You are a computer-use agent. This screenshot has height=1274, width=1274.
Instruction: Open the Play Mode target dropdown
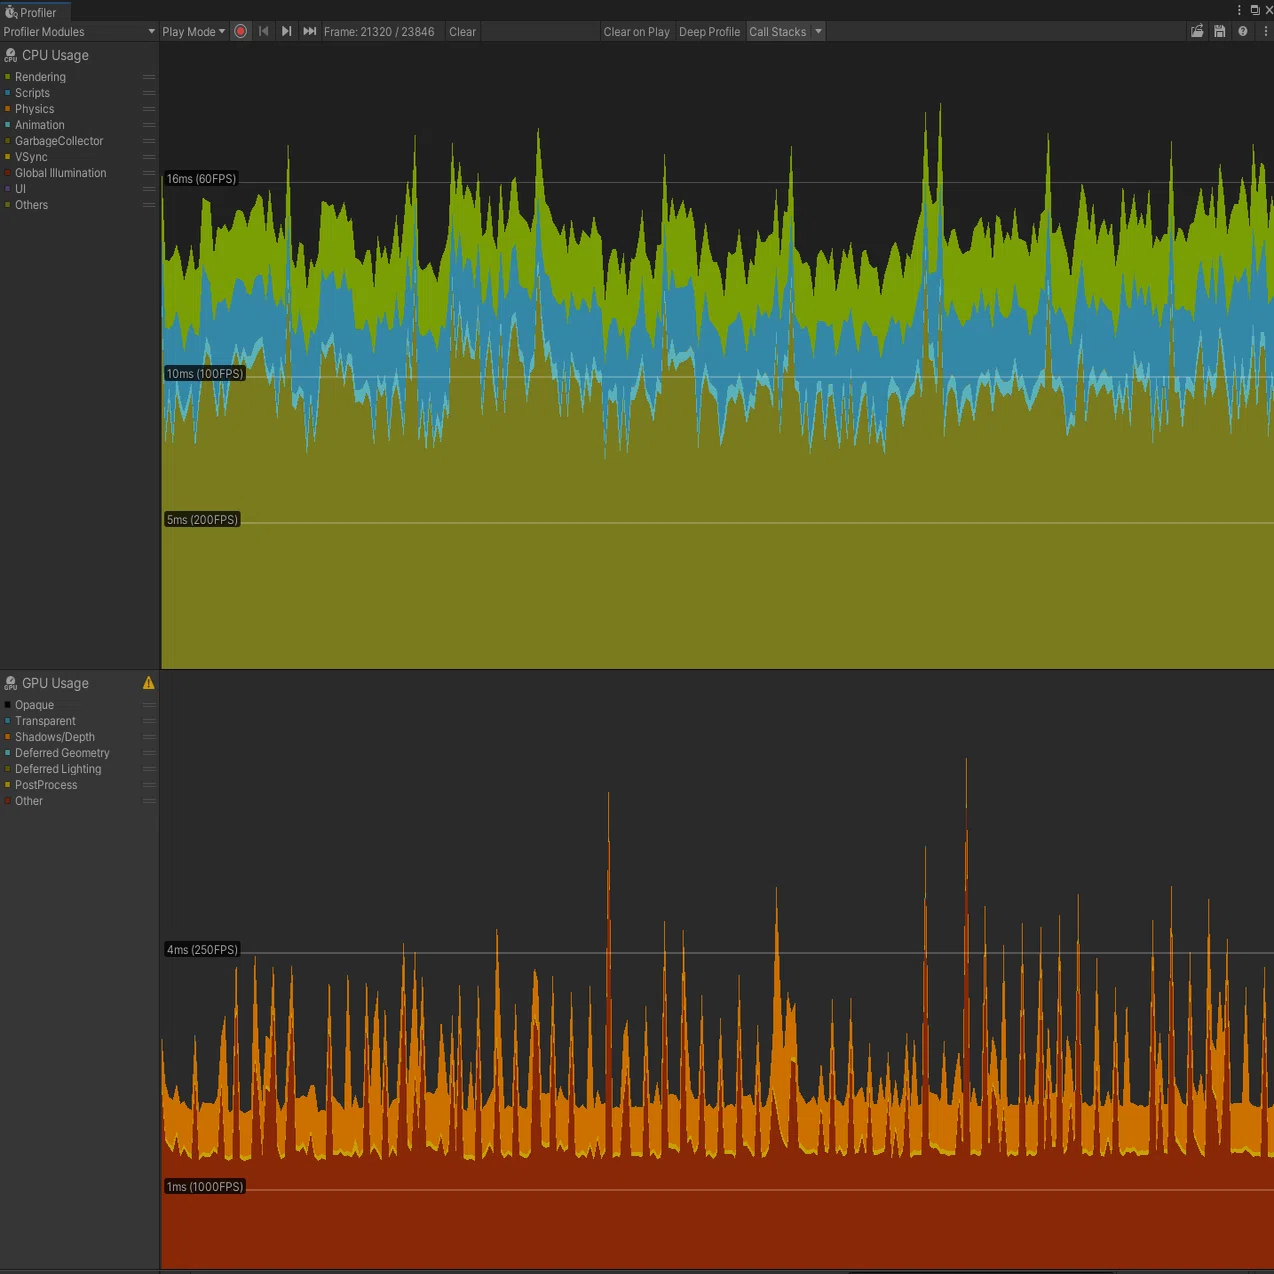(194, 32)
